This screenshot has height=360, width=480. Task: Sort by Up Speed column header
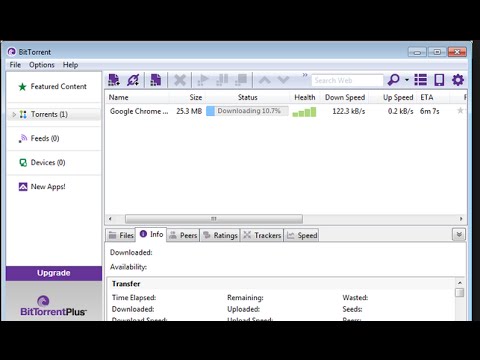(393, 97)
